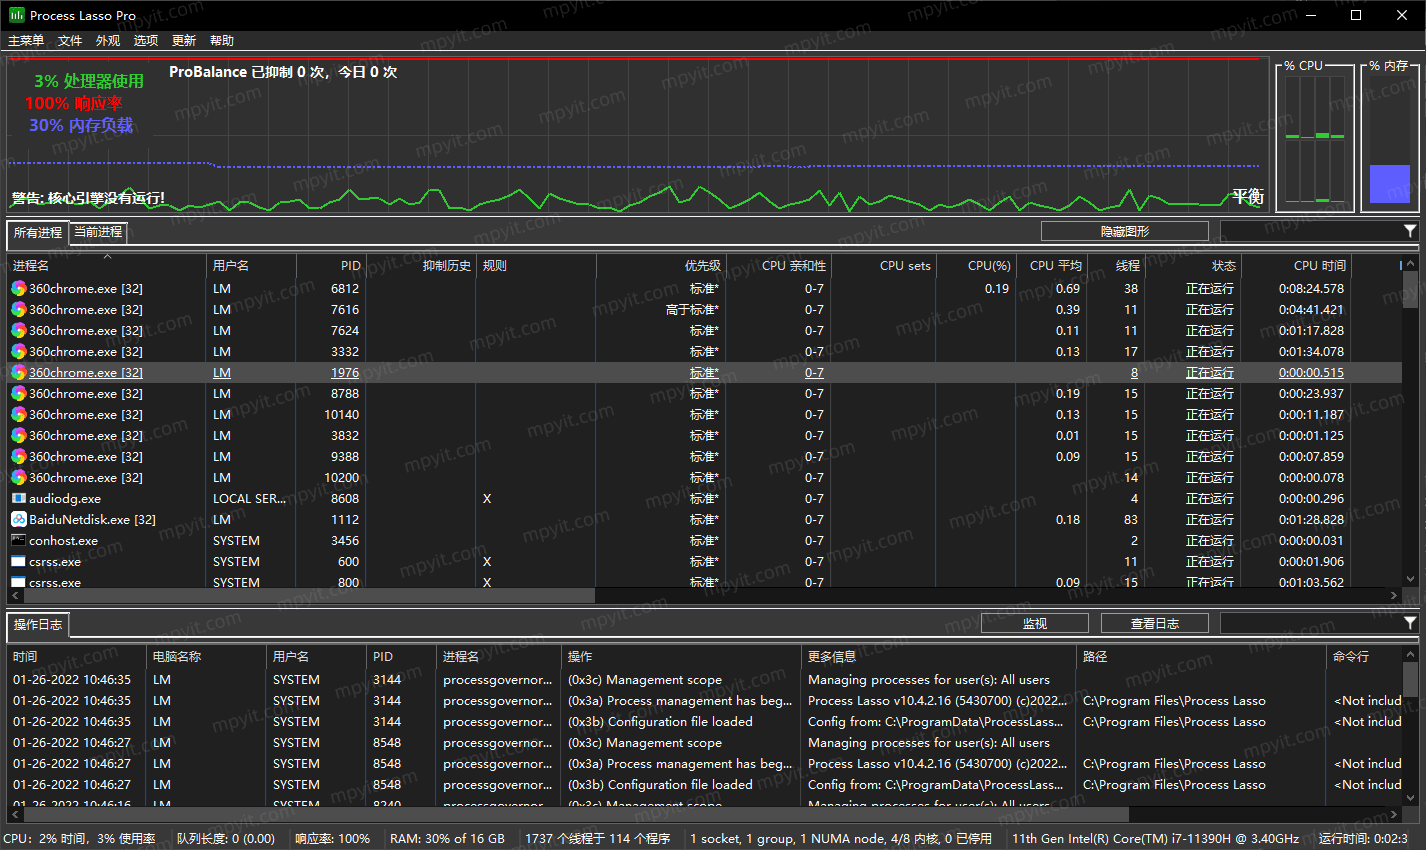Sort the log by the 操作 column header
This screenshot has width=1426, height=850.
(682, 656)
